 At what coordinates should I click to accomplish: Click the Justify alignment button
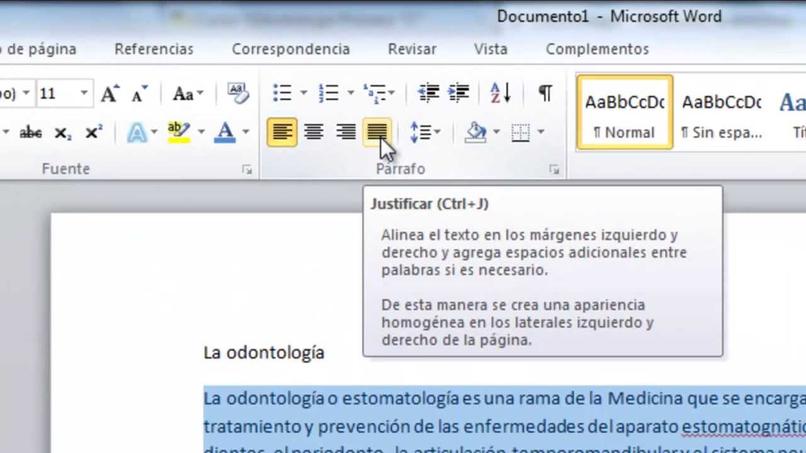[377, 132]
